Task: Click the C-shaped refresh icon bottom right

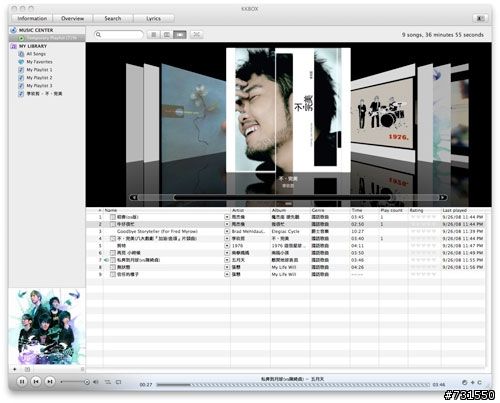Action: point(480,382)
